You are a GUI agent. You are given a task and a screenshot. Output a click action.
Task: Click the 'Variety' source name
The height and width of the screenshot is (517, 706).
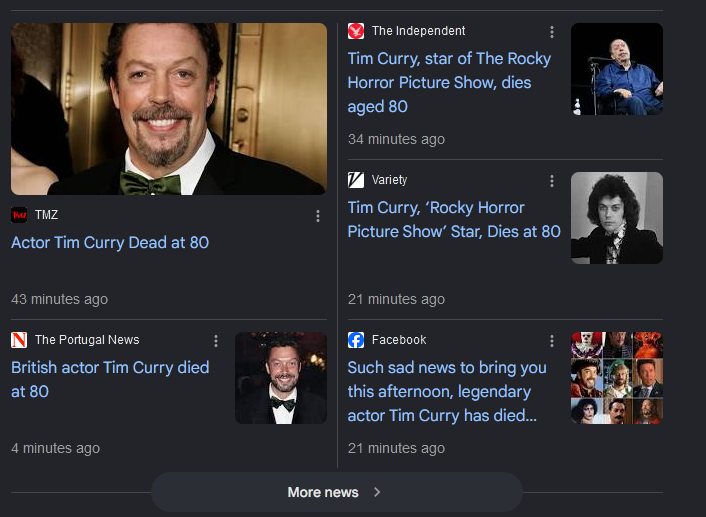click(x=389, y=180)
